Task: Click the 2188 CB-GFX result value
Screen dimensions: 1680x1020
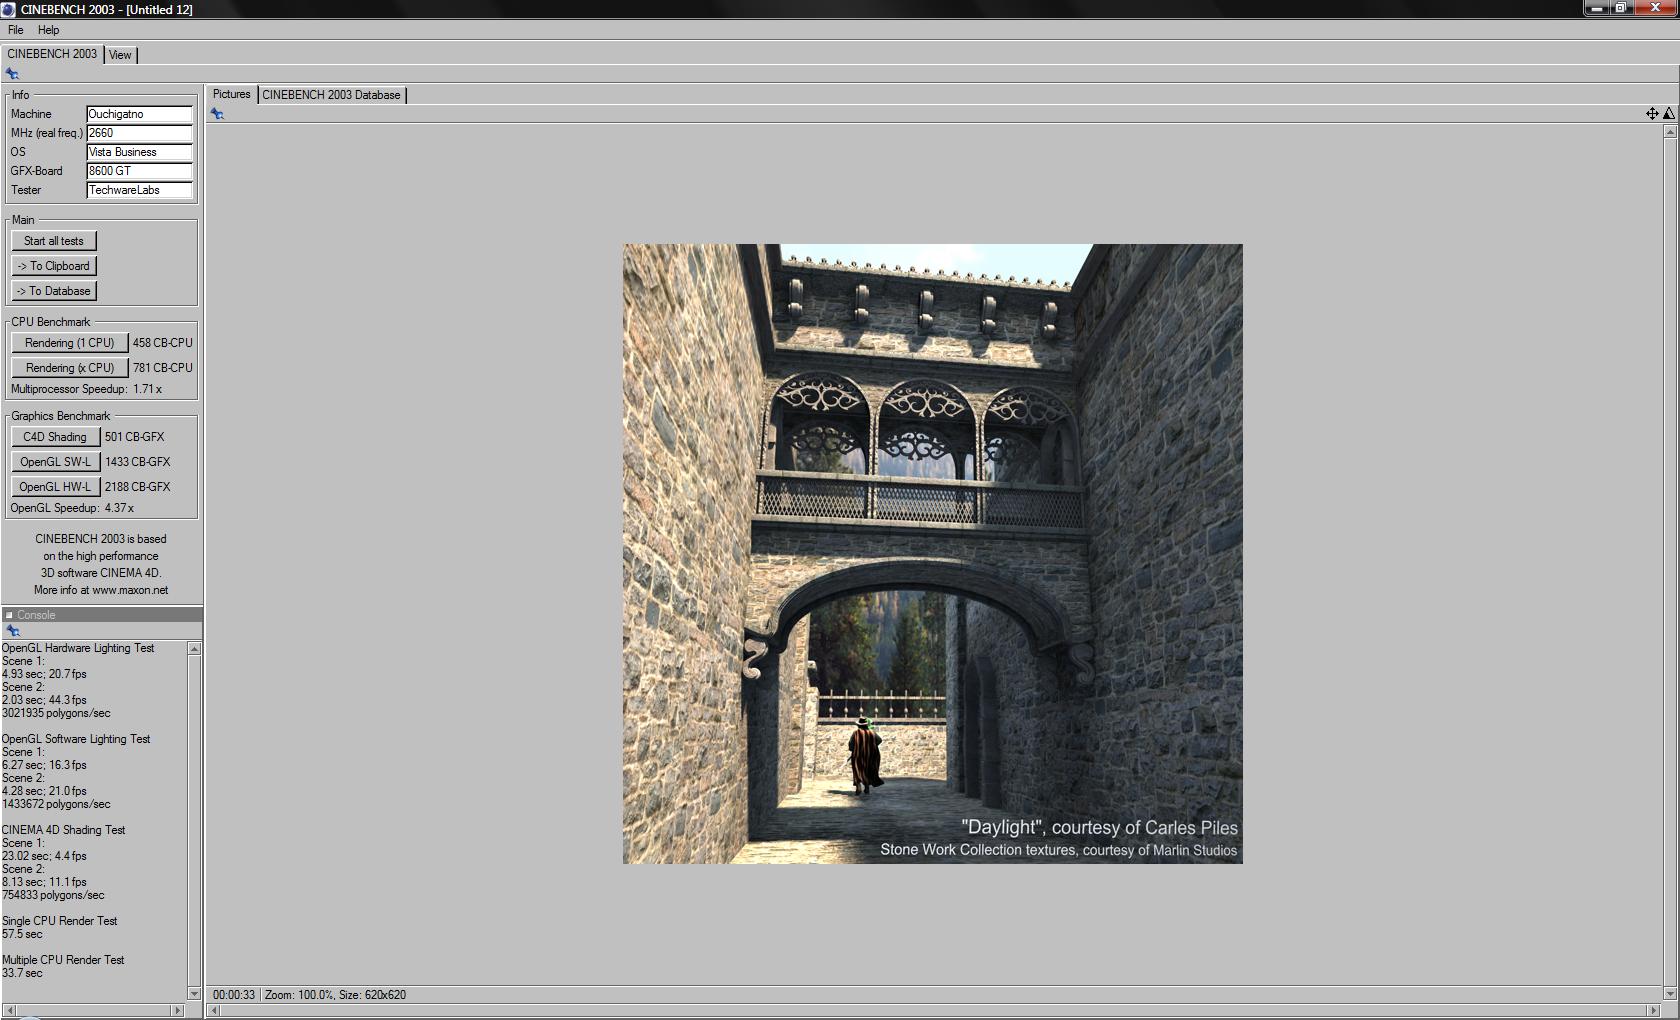Action: tap(137, 487)
